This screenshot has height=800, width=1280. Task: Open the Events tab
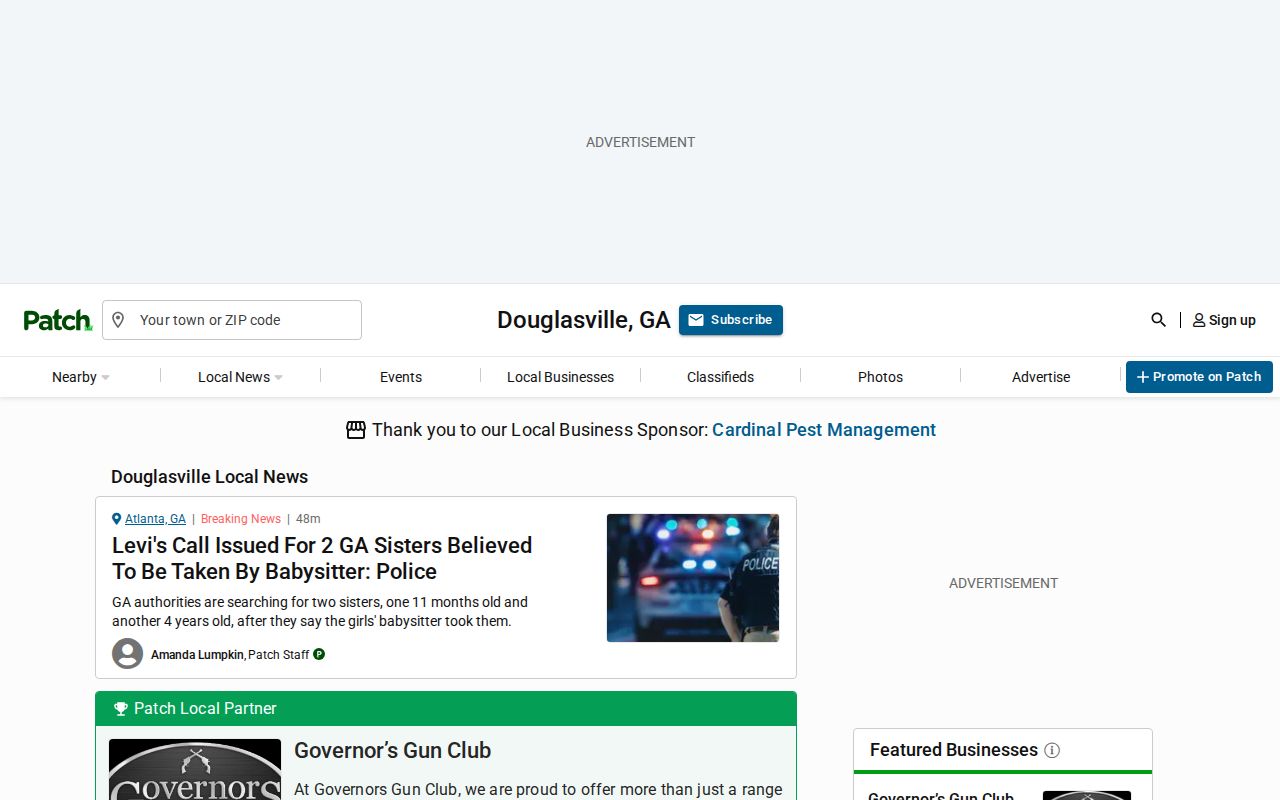(x=401, y=377)
